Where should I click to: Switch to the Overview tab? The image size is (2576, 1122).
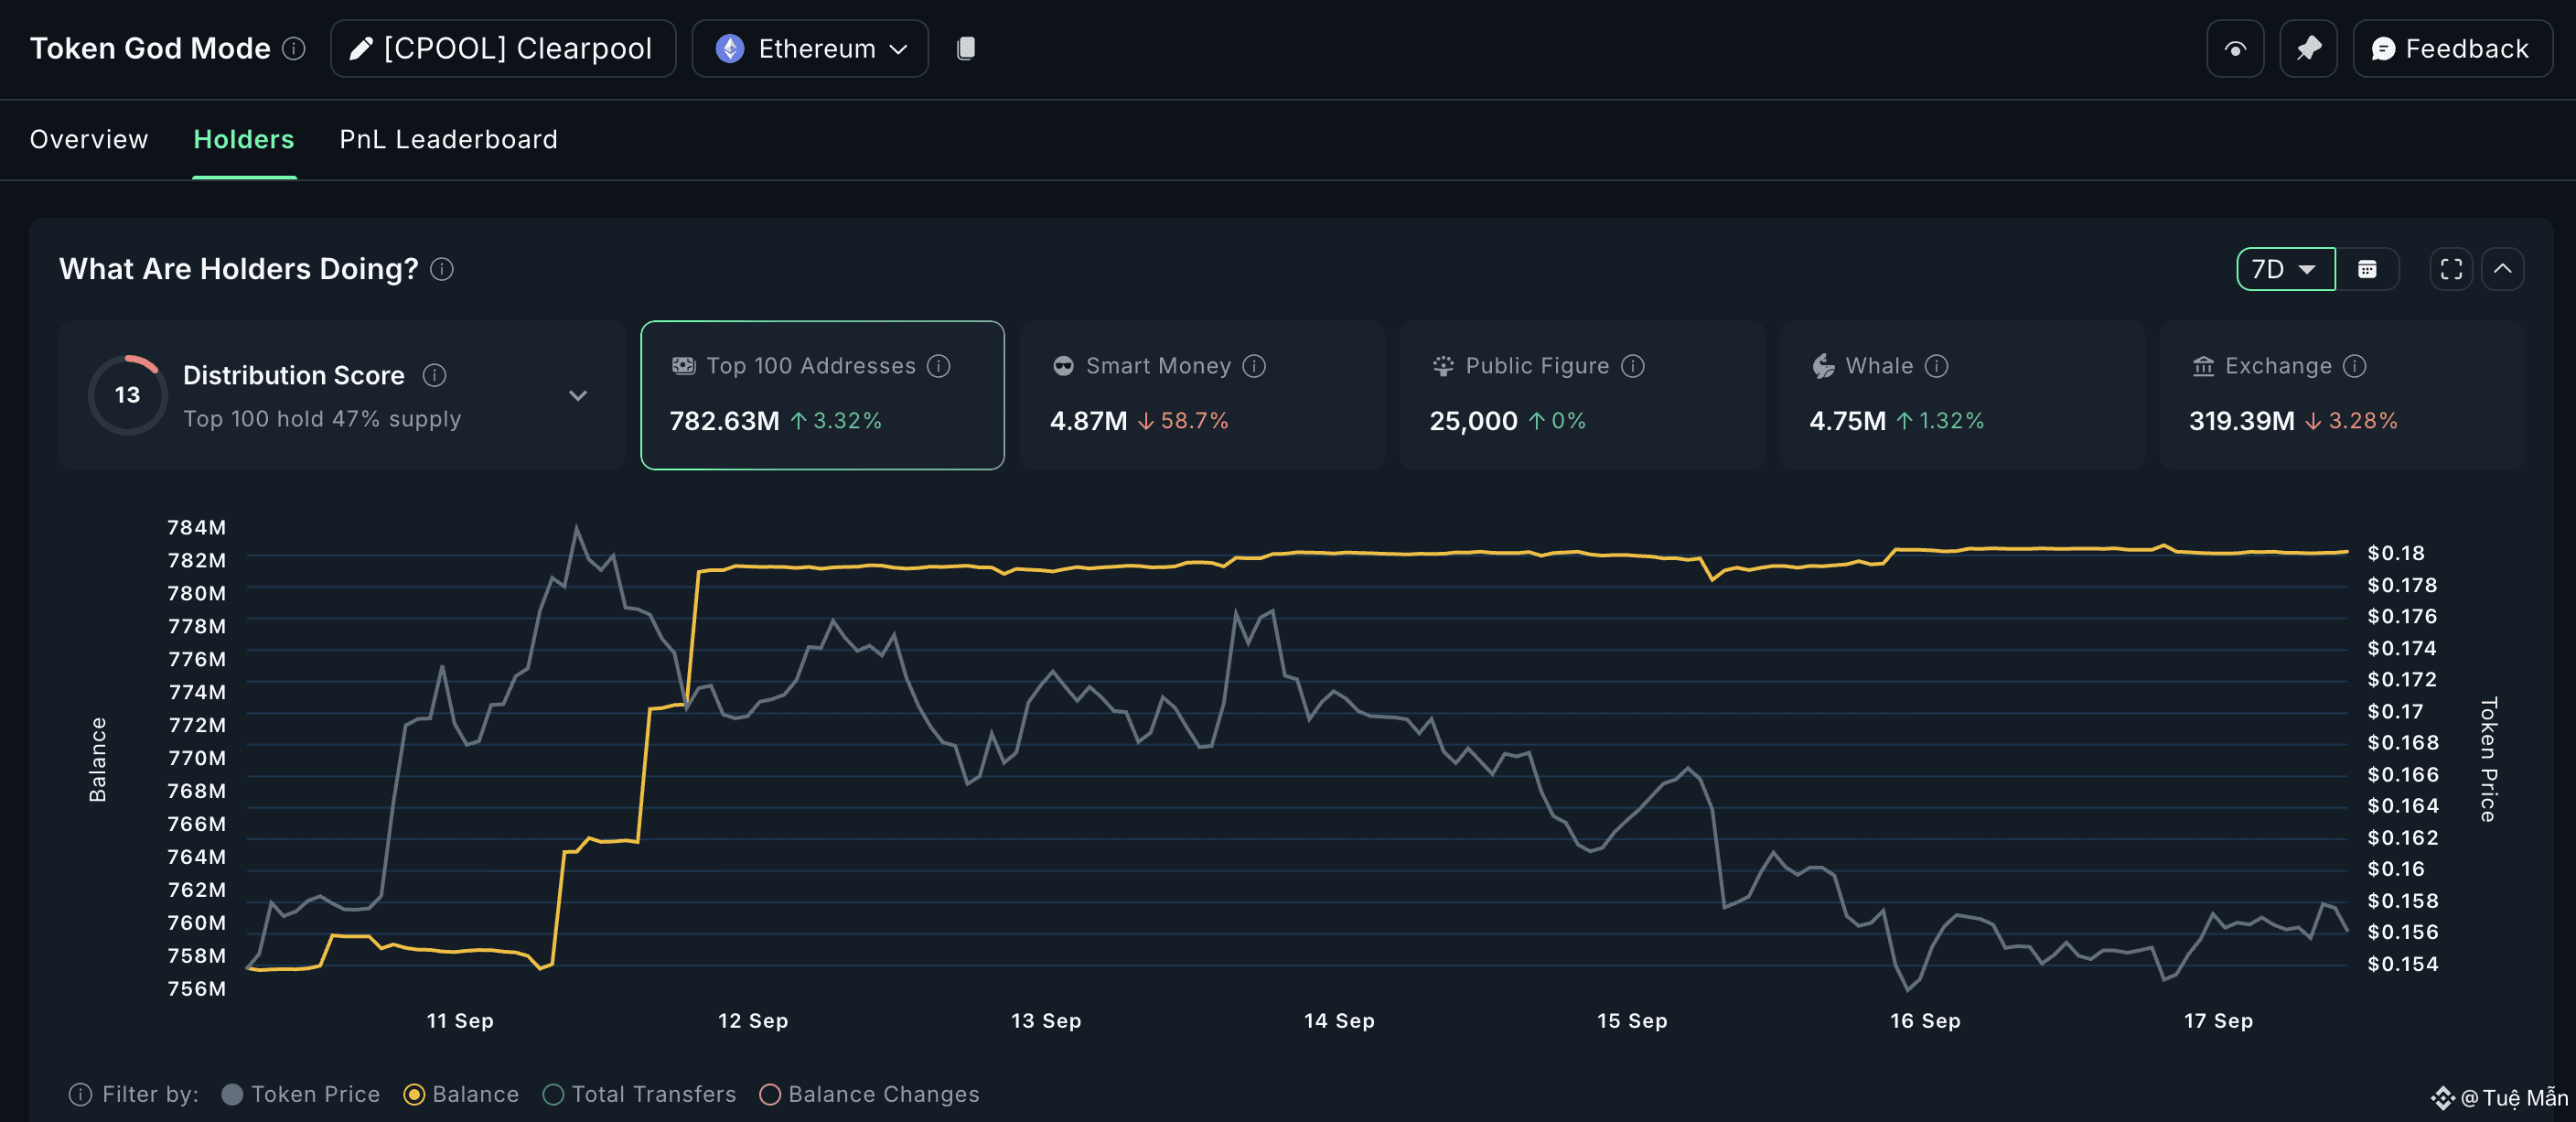click(89, 139)
